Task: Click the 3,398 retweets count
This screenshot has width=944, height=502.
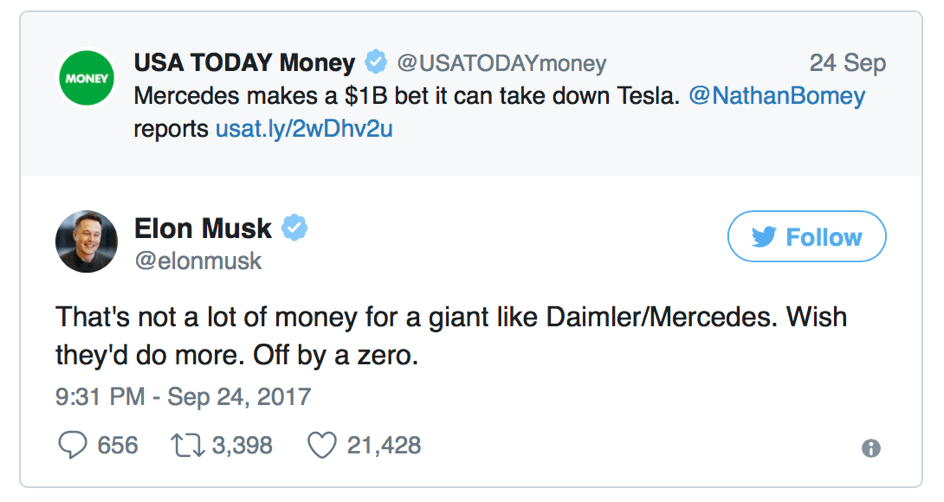Action: click(x=243, y=445)
